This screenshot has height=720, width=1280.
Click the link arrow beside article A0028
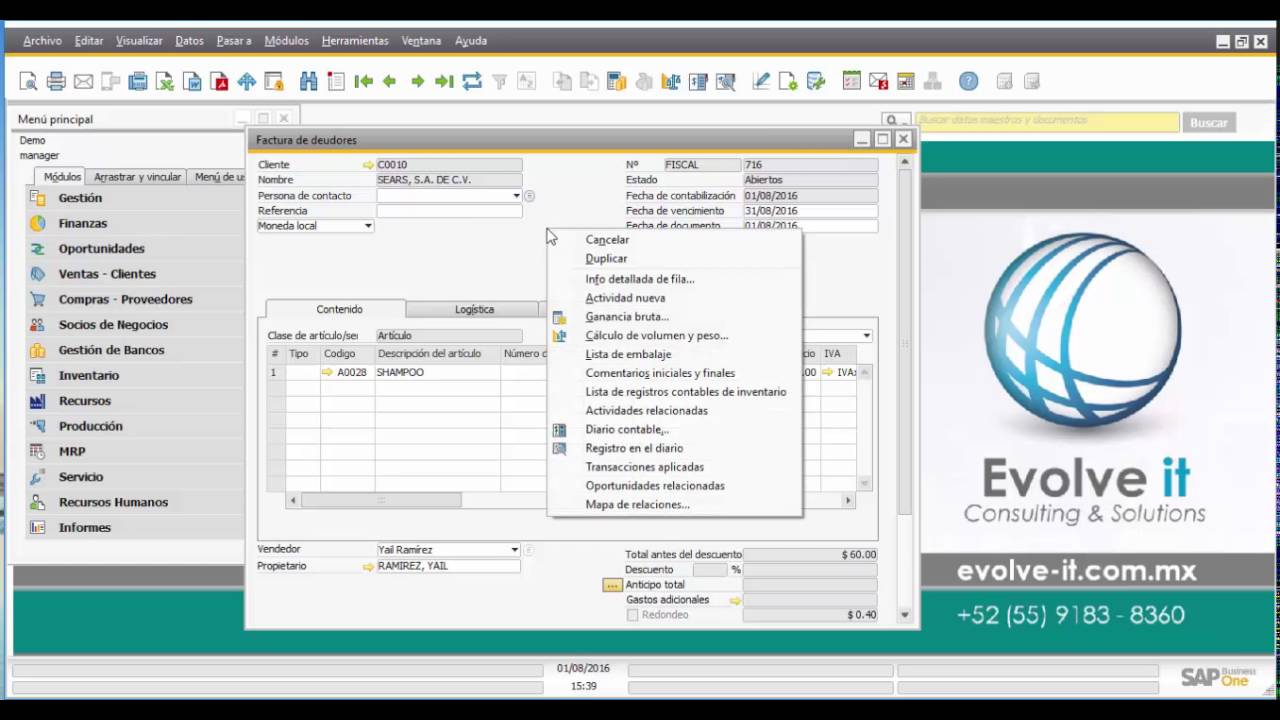pos(327,372)
